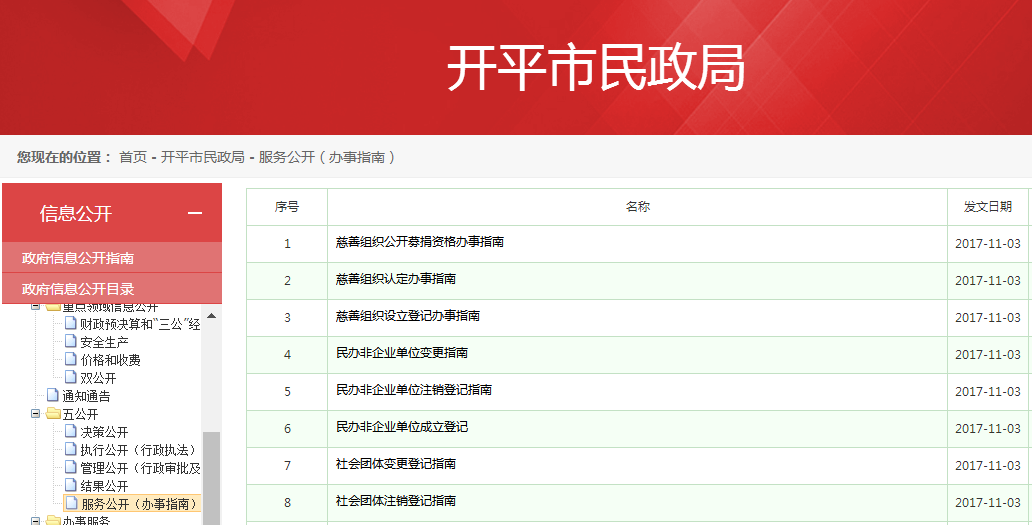Click the 价格和收费 document icon
The height and width of the screenshot is (525, 1032).
point(71,360)
